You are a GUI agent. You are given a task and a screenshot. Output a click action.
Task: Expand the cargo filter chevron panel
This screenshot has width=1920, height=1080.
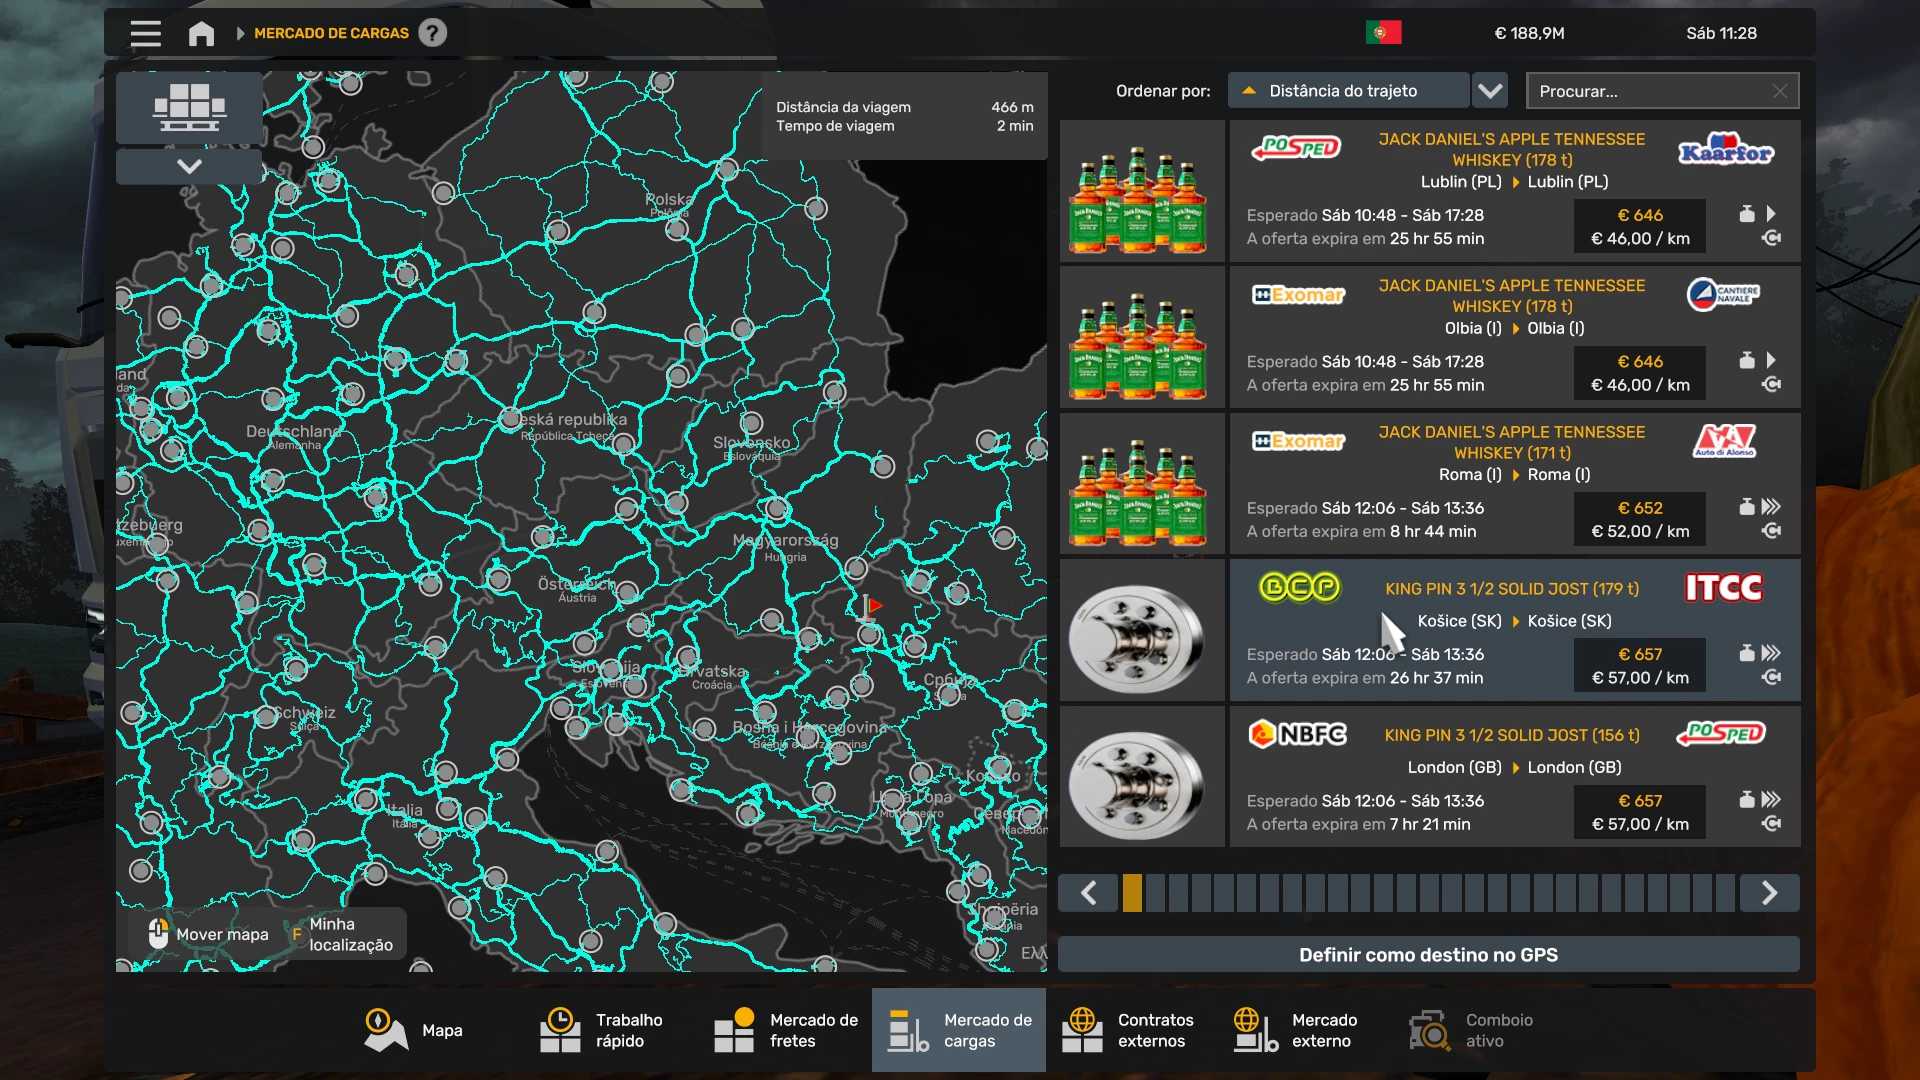click(189, 166)
